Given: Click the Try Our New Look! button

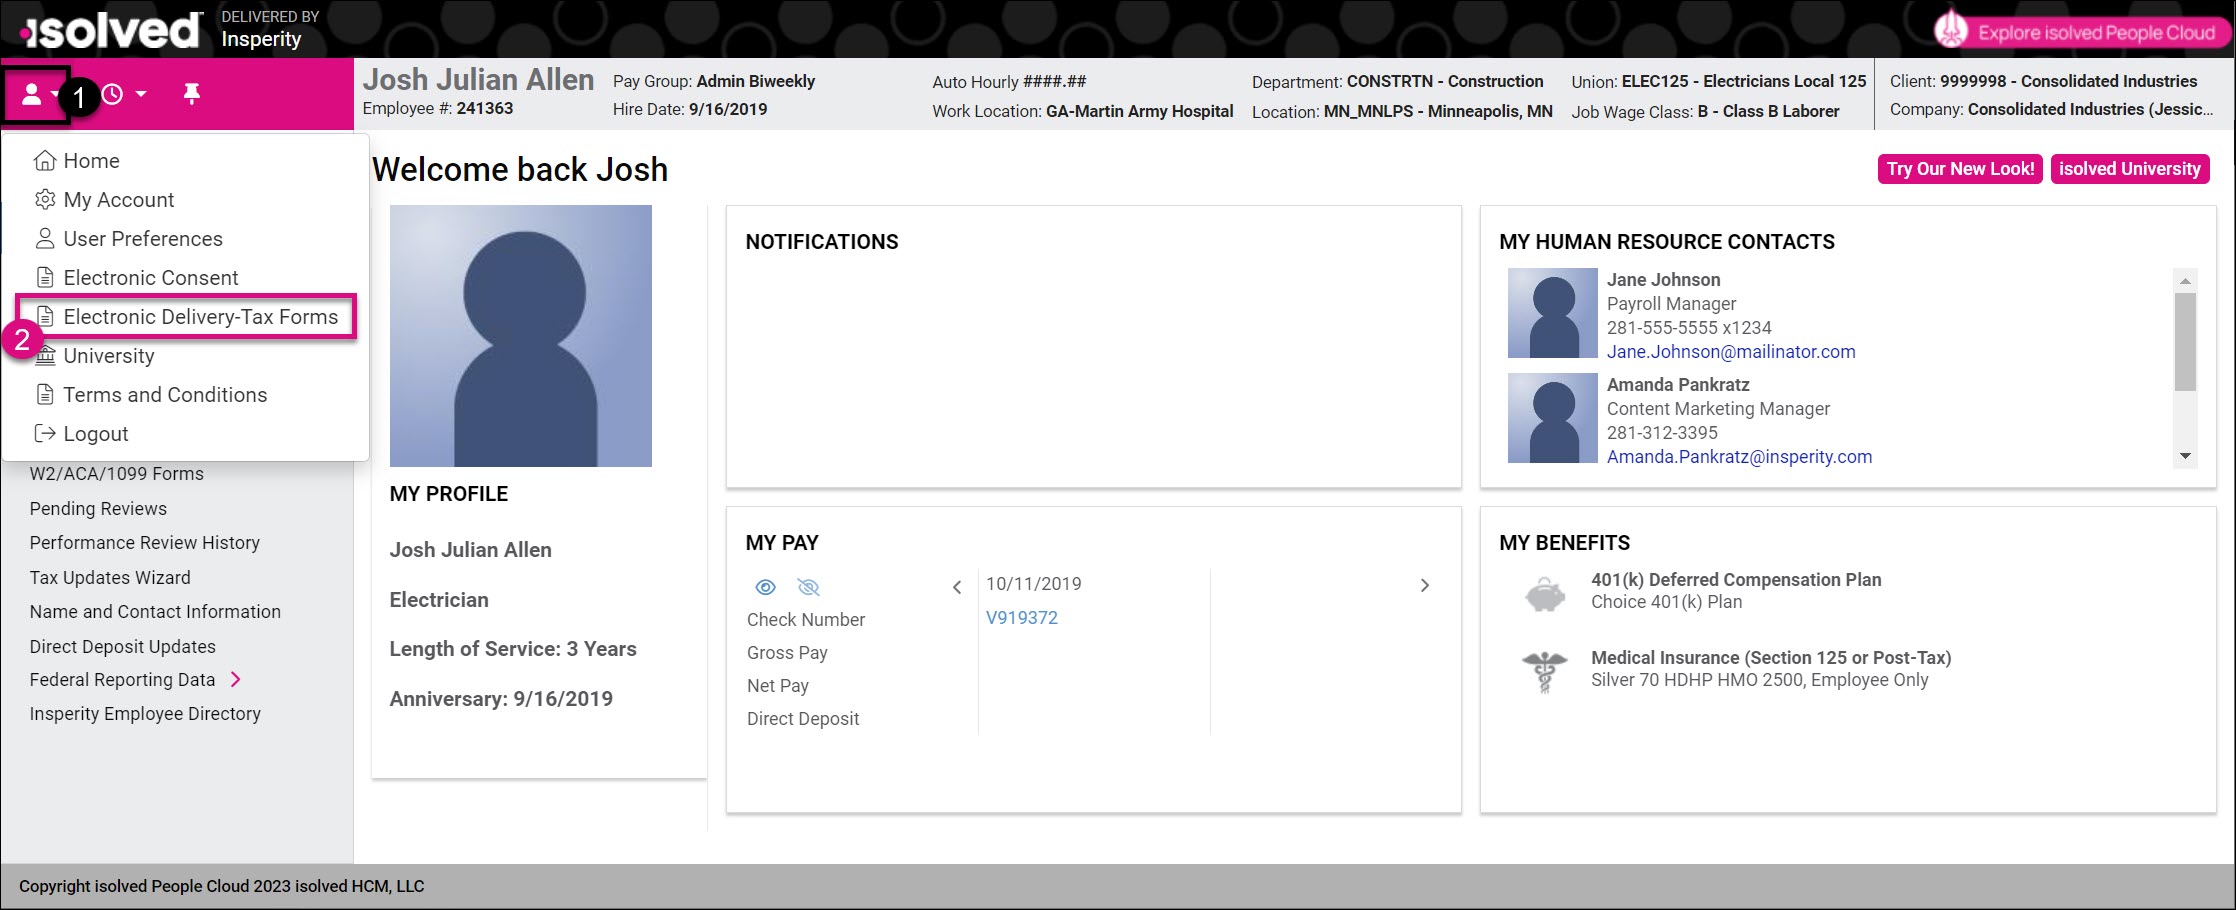Looking at the screenshot, I should click(x=1960, y=169).
